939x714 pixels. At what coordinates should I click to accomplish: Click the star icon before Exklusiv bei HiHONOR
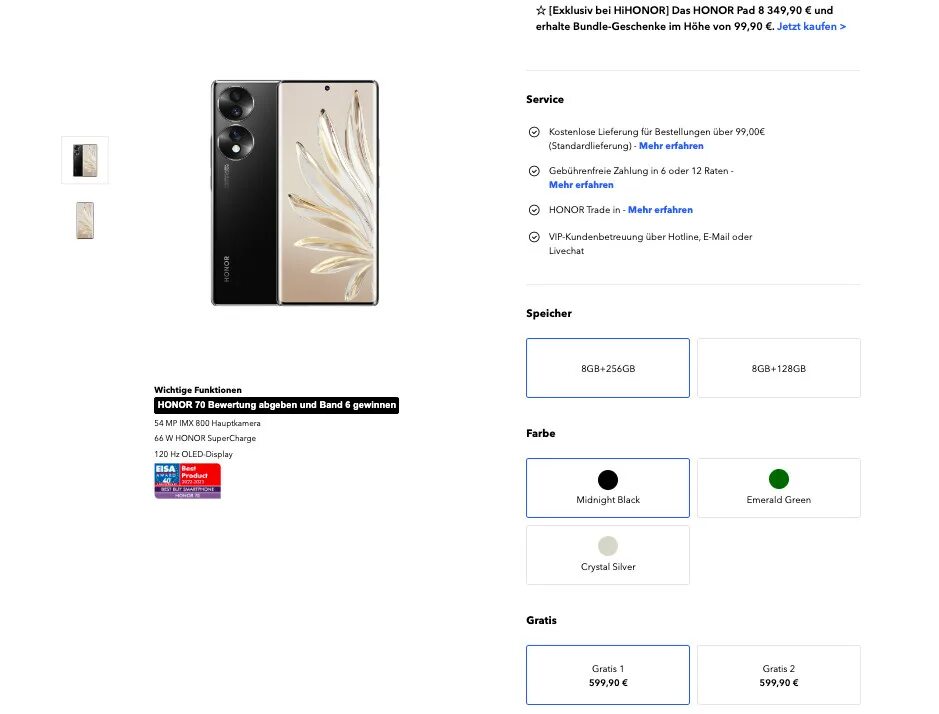[541, 10]
